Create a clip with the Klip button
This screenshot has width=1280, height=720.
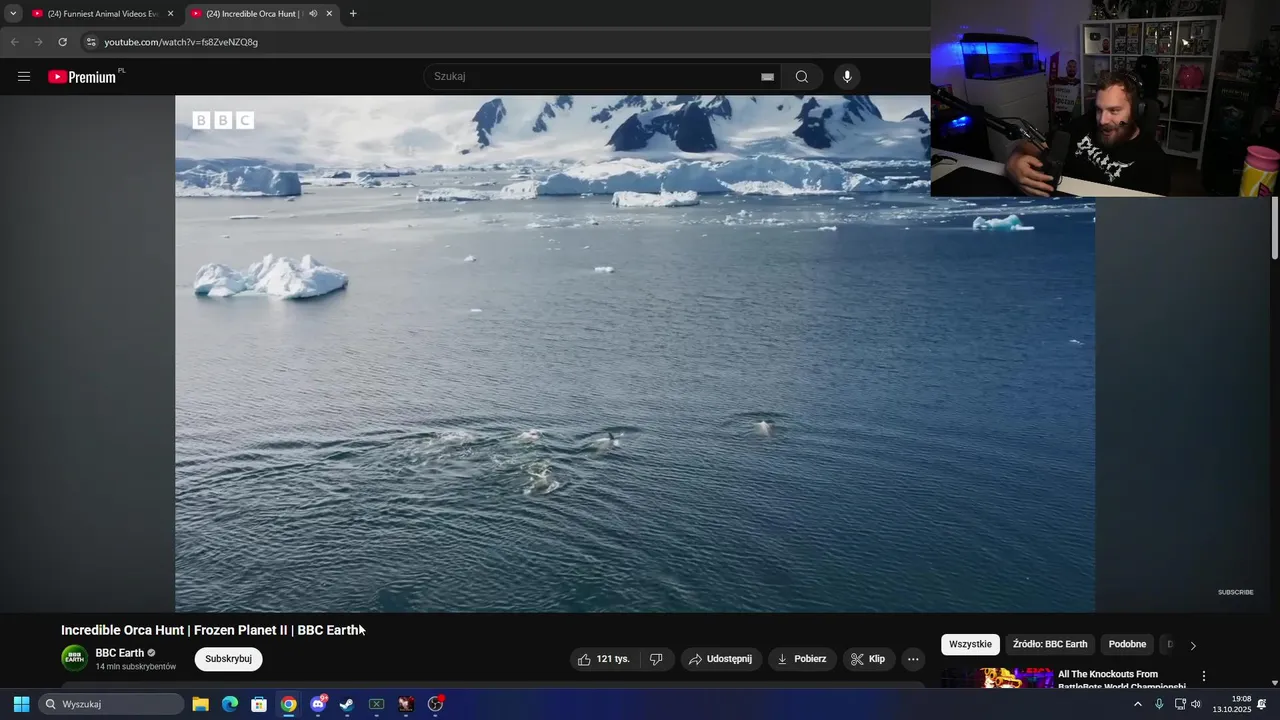click(868, 659)
